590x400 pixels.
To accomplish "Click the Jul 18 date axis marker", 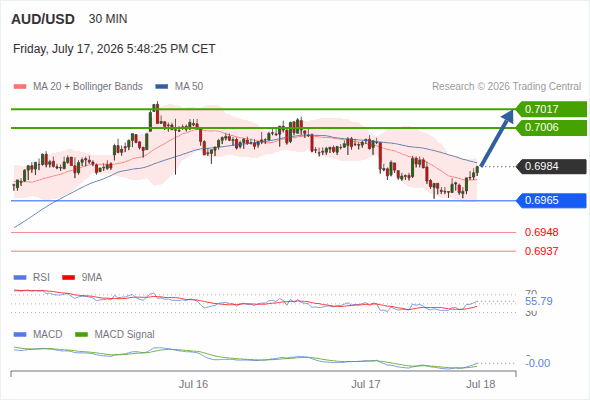I will (x=481, y=384).
